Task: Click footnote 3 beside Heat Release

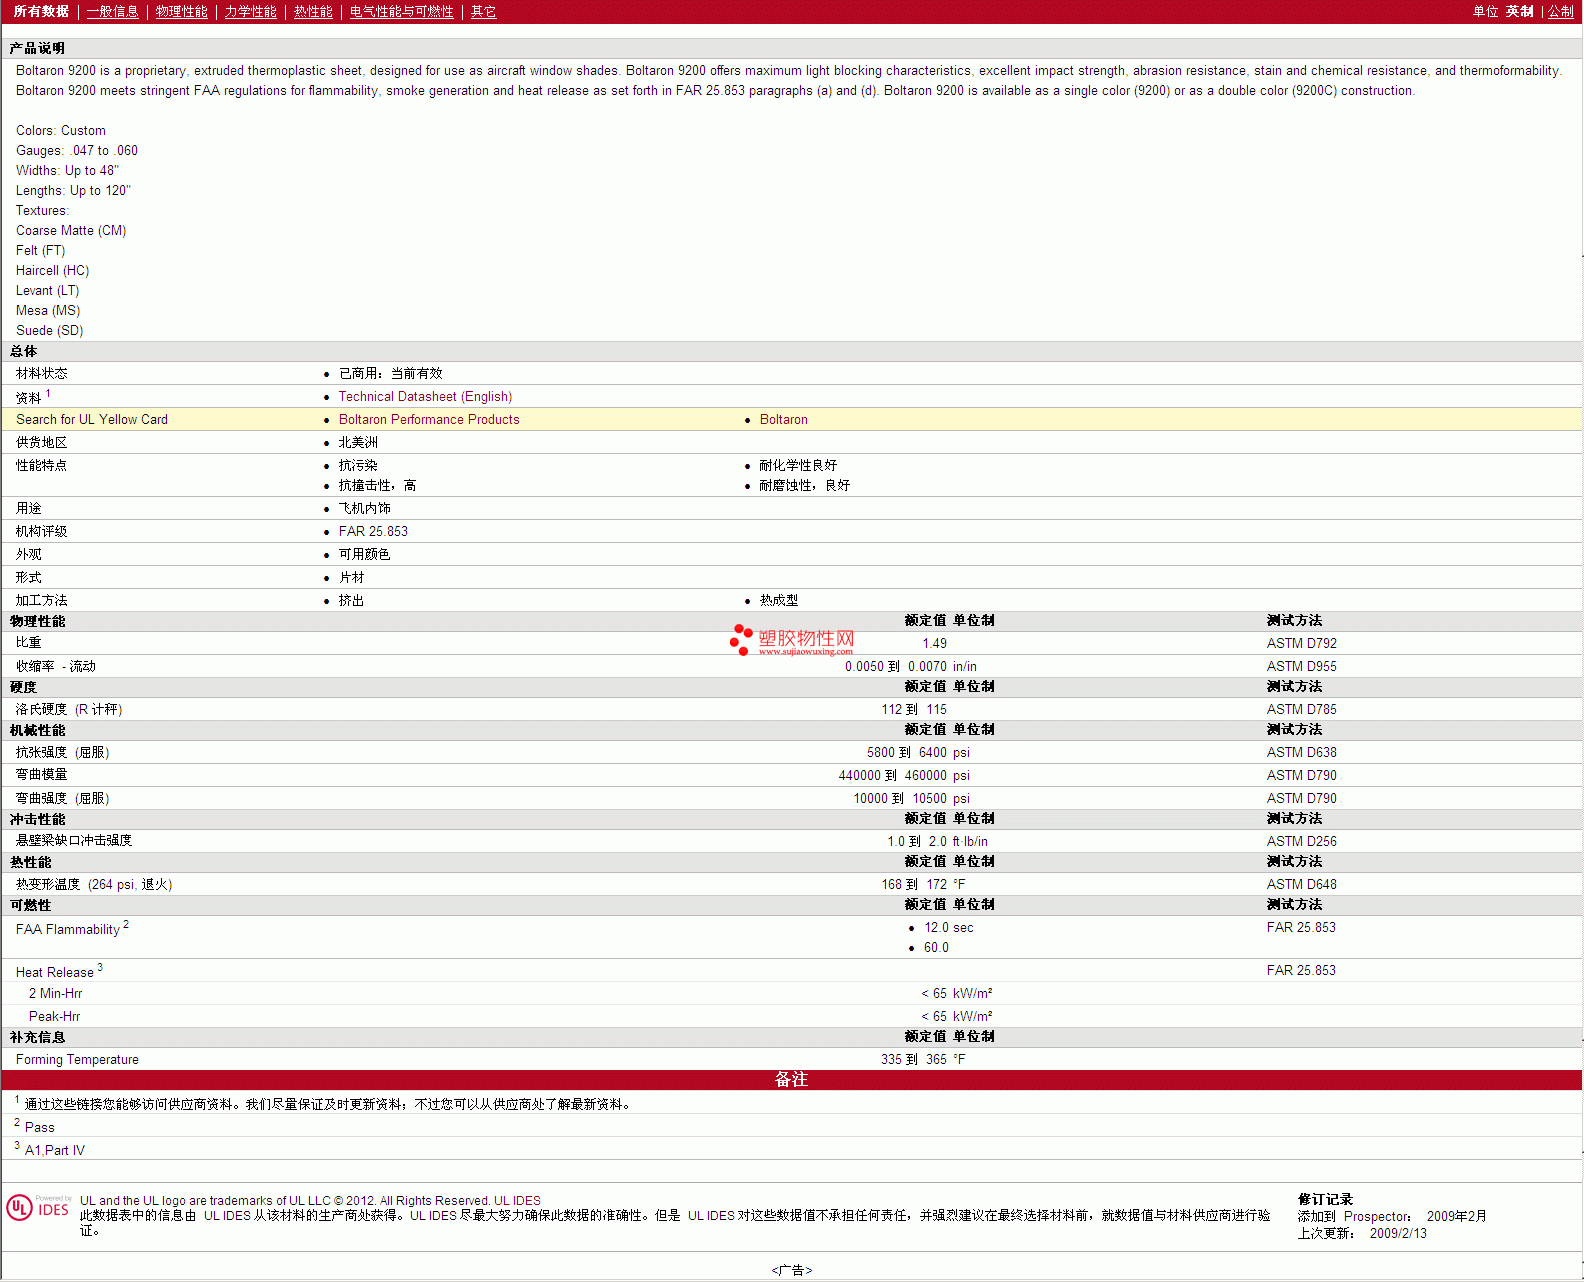Action: click(100, 968)
